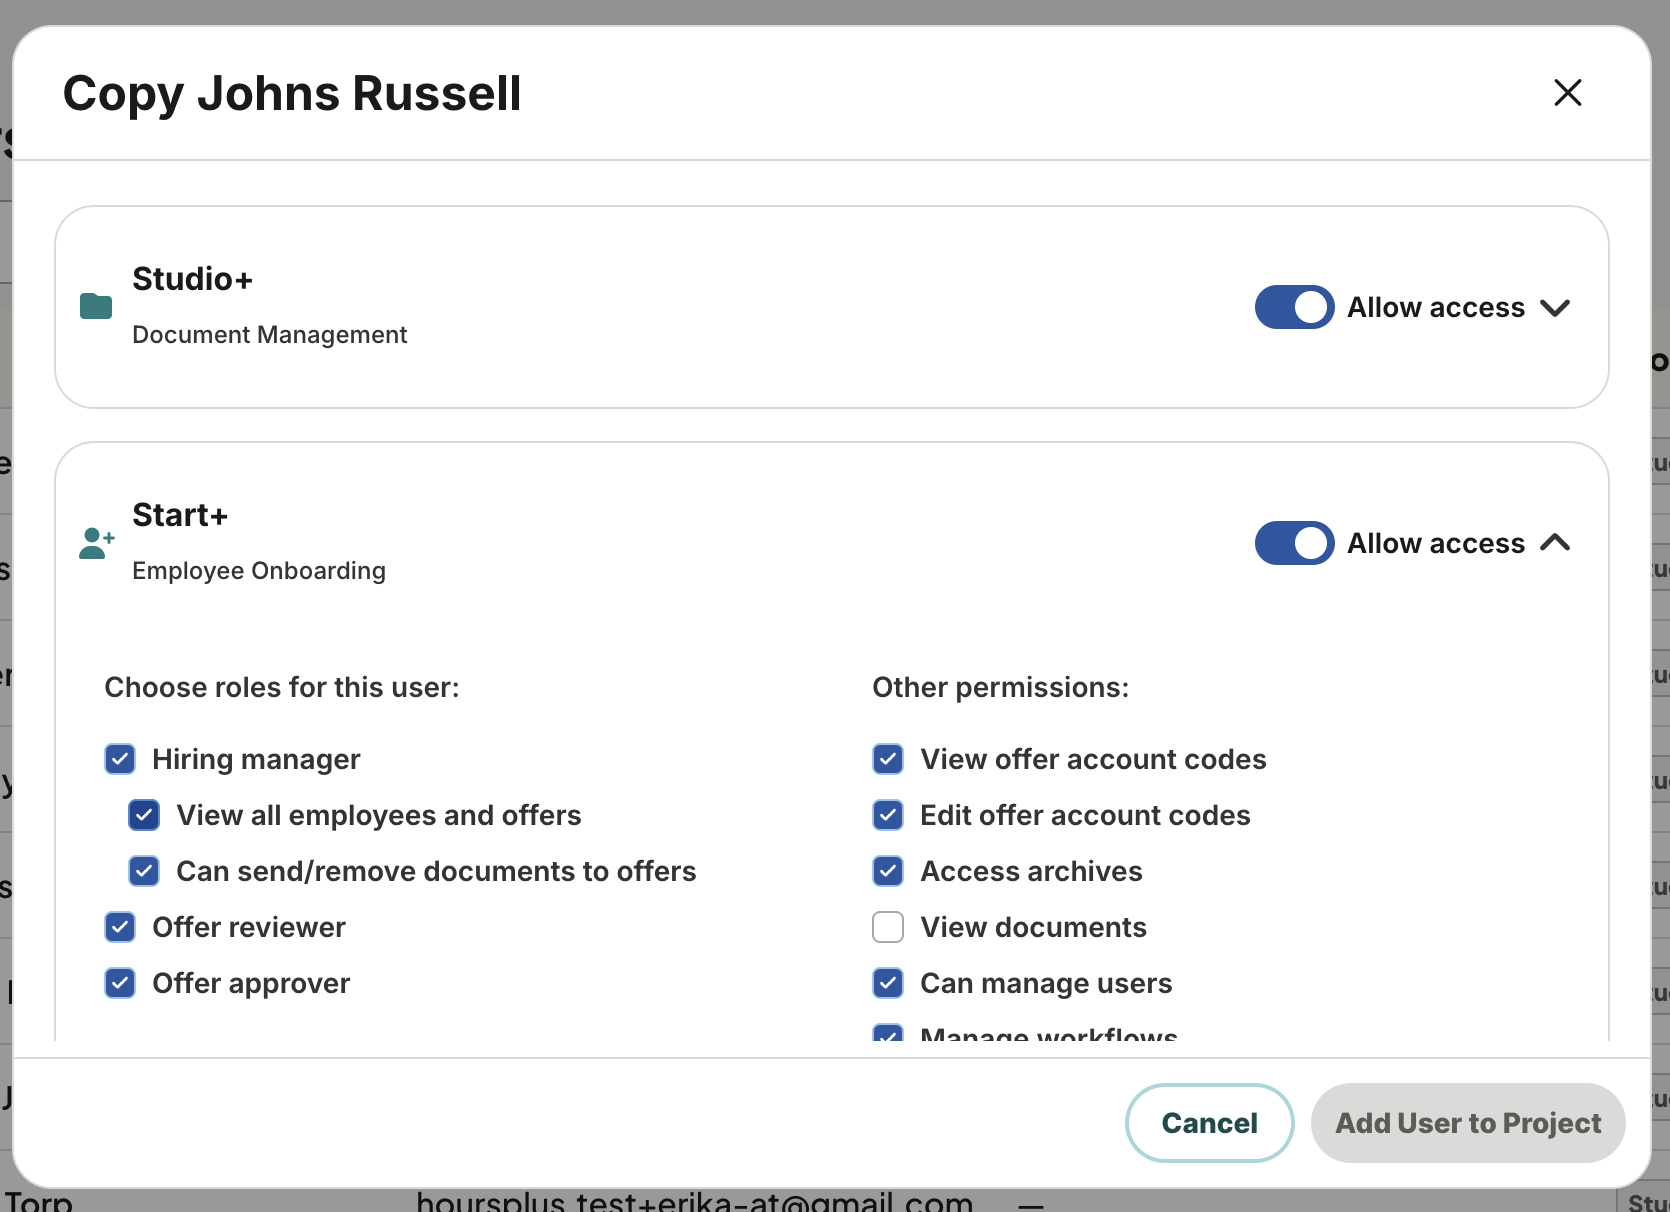This screenshot has height=1212, width=1670.
Task: Click the Studio+ heading text
Action: pyautogui.click(x=192, y=279)
